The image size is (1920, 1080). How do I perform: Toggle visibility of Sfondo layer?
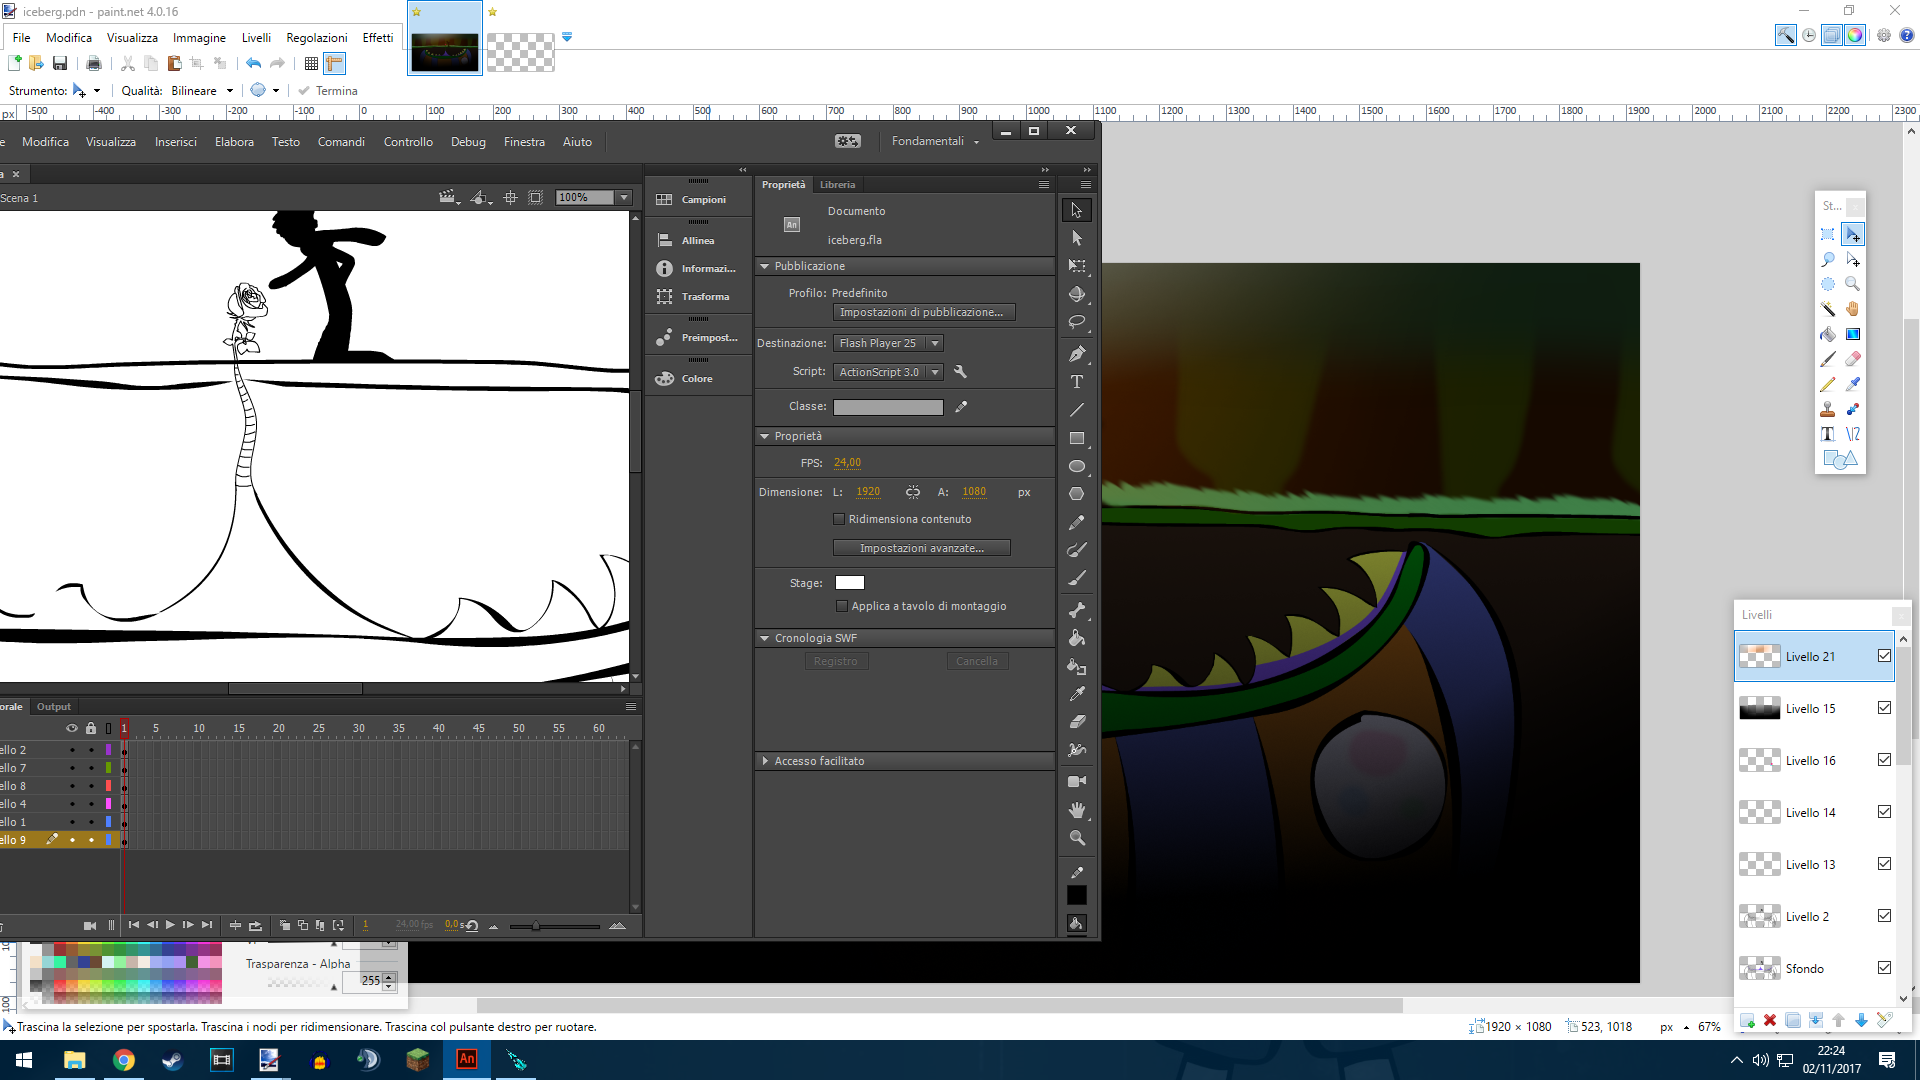tap(1884, 968)
